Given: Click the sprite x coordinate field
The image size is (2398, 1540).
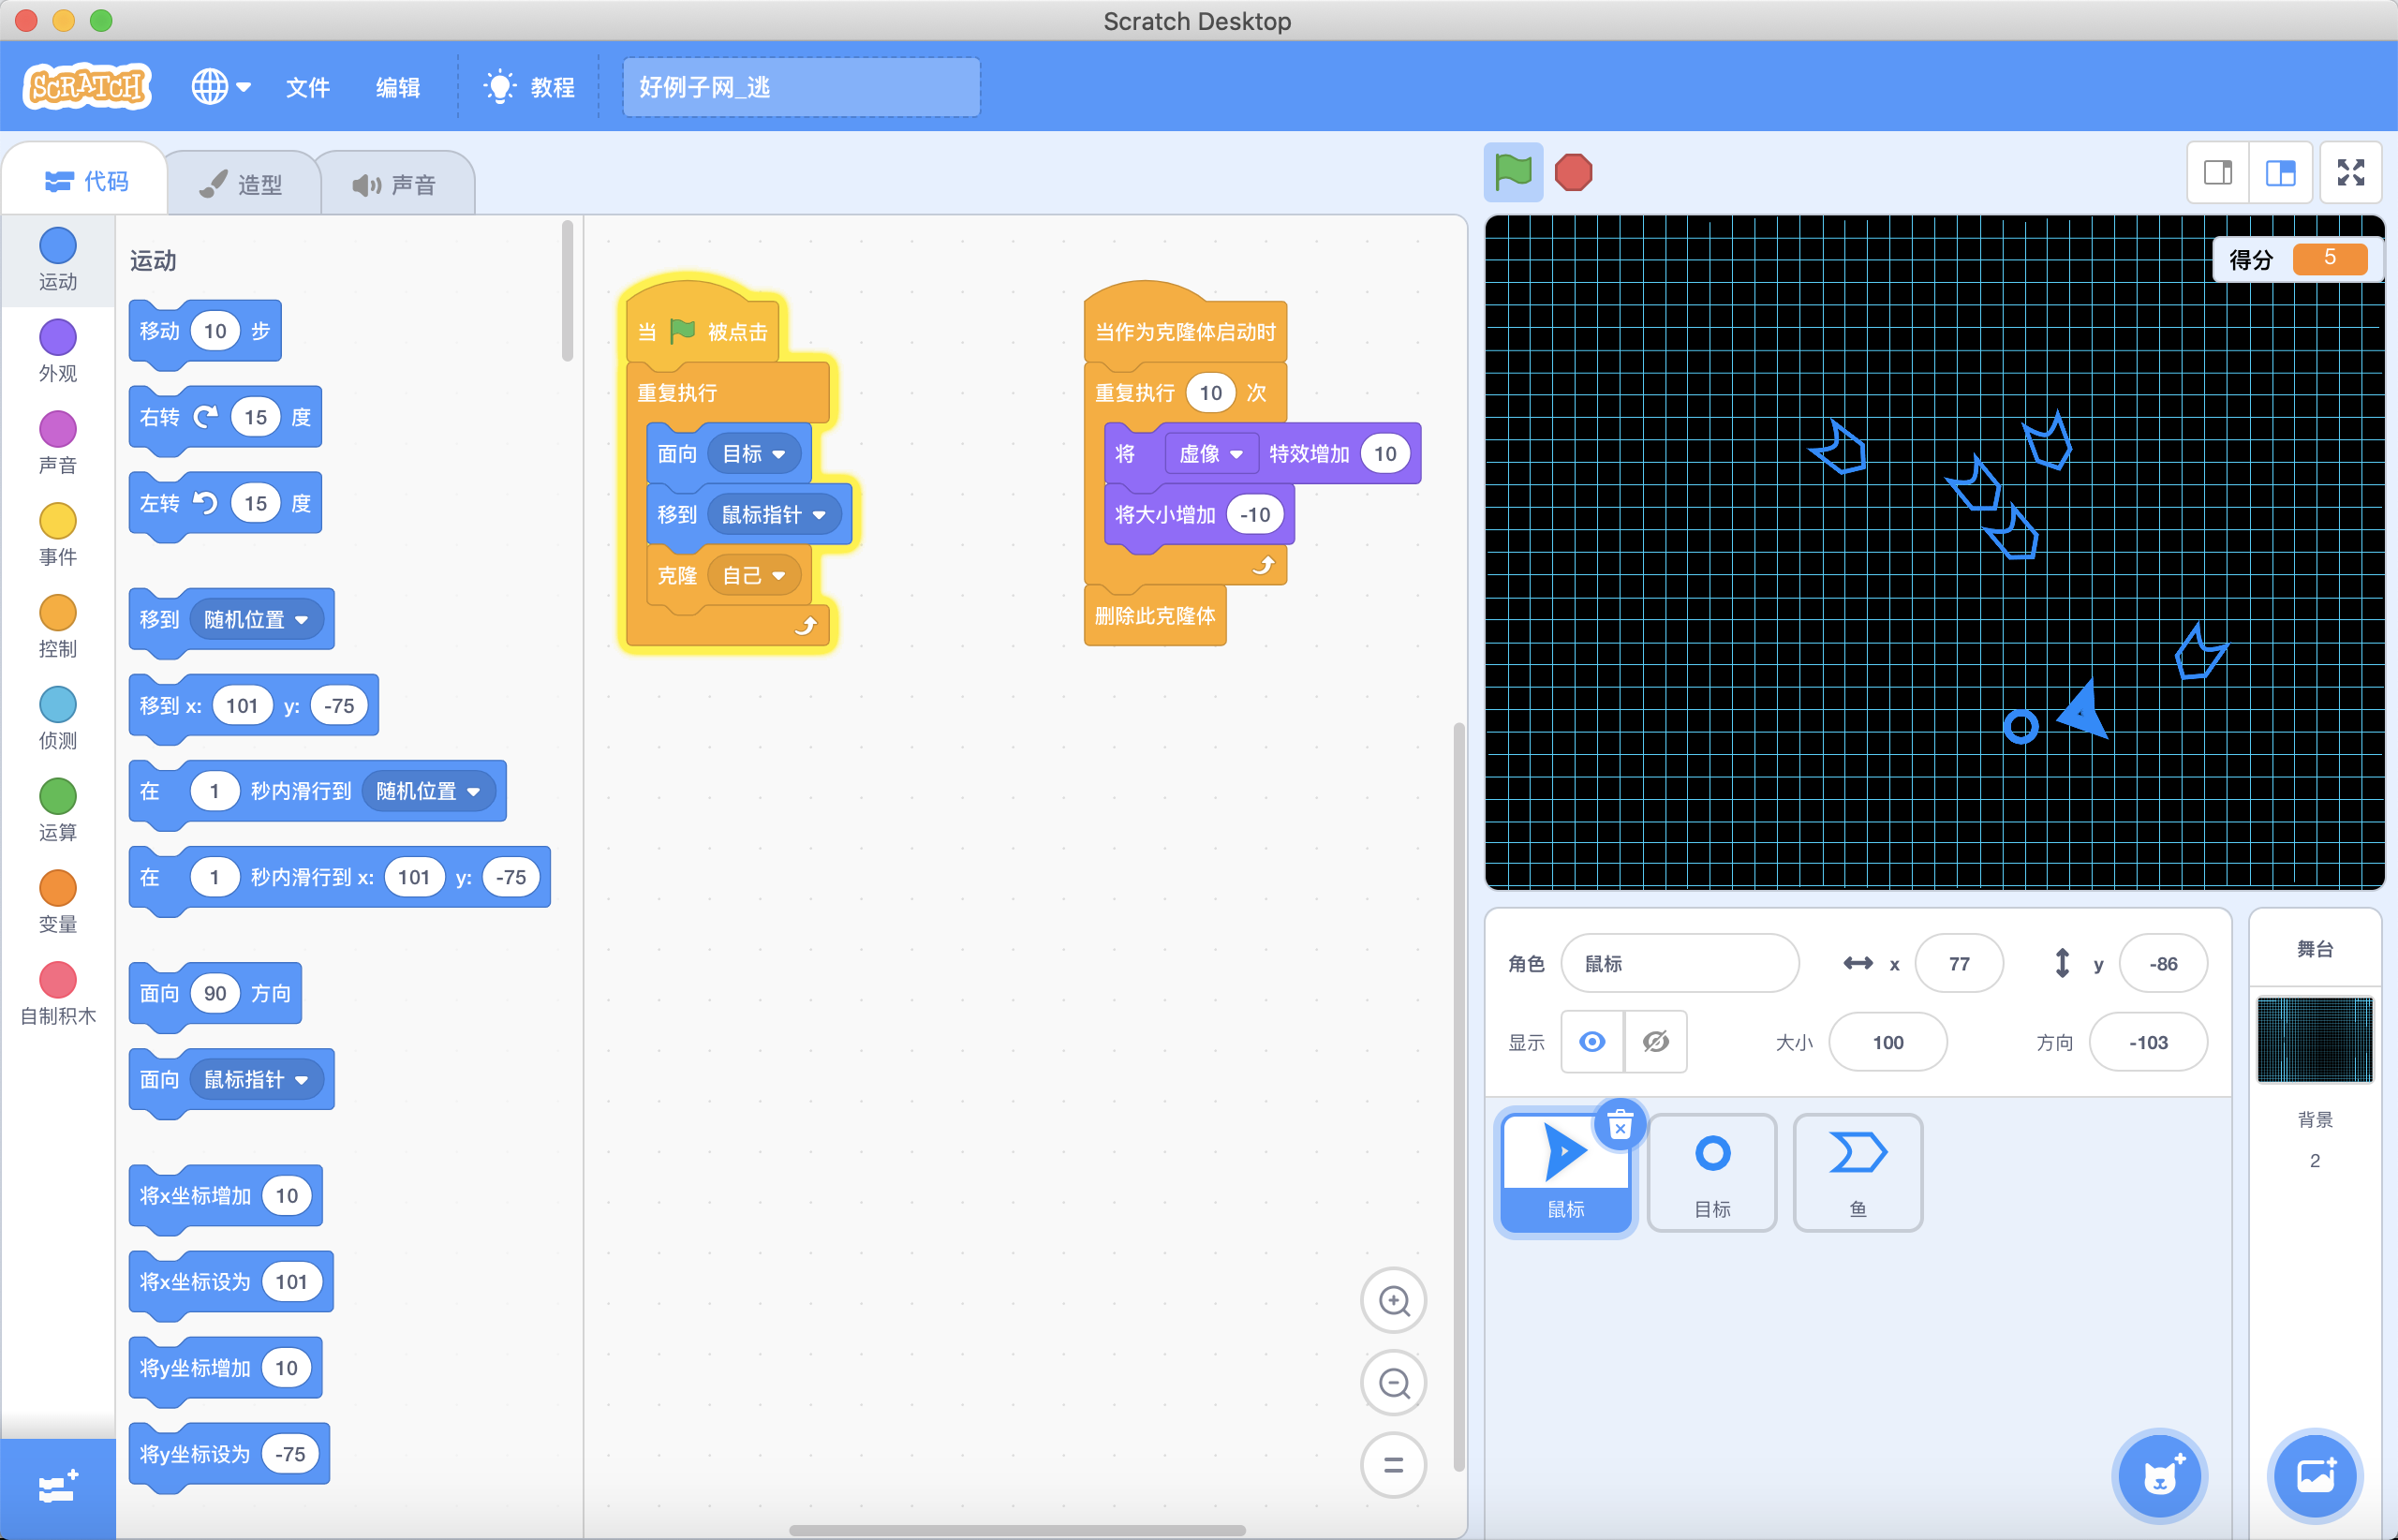Looking at the screenshot, I should (1959, 963).
